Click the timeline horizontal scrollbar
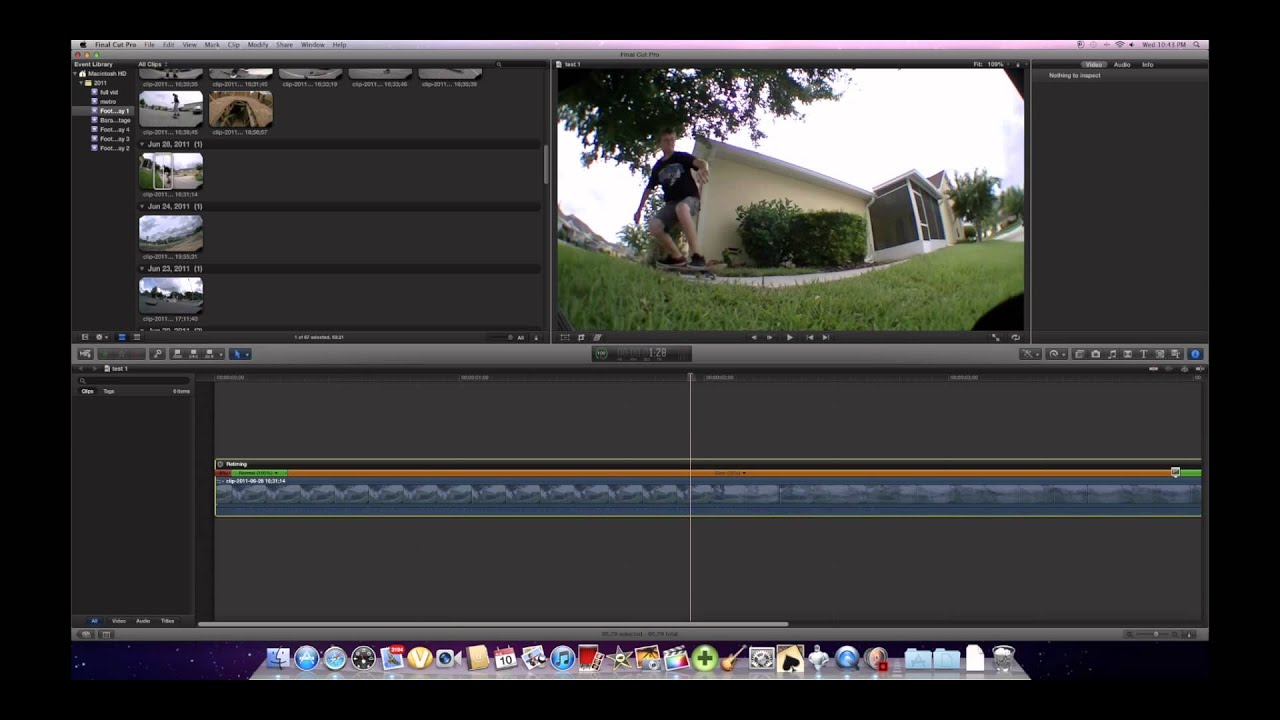The width and height of the screenshot is (1280, 720). click(493, 625)
